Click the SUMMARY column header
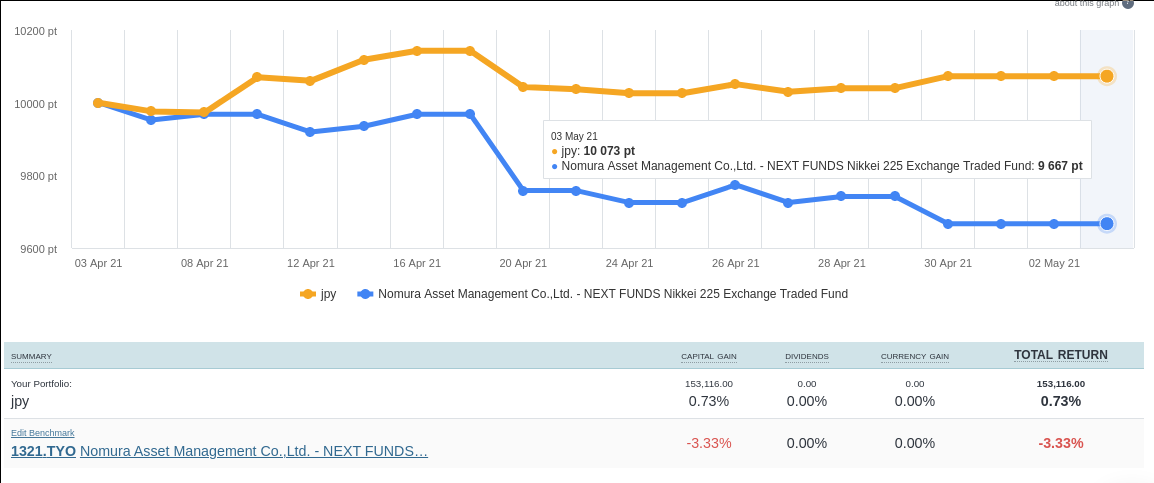Screen dimensions: 1154x483 pyautogui.click(x=31, y=357)
